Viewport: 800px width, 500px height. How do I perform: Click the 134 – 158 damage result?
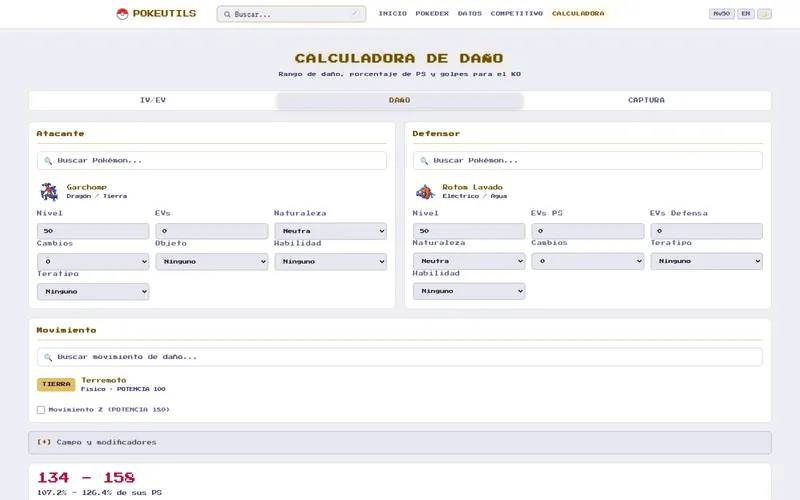86,478
